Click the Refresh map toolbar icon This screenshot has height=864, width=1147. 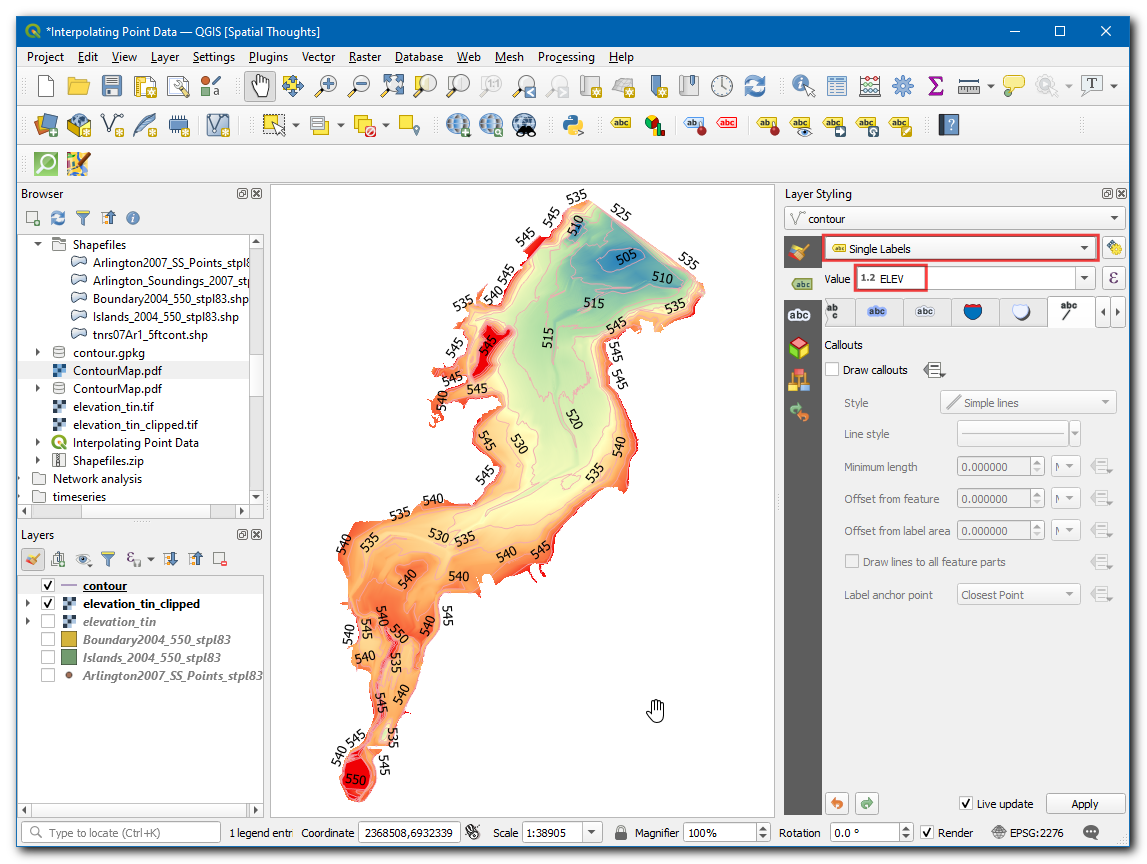(755, 86)
